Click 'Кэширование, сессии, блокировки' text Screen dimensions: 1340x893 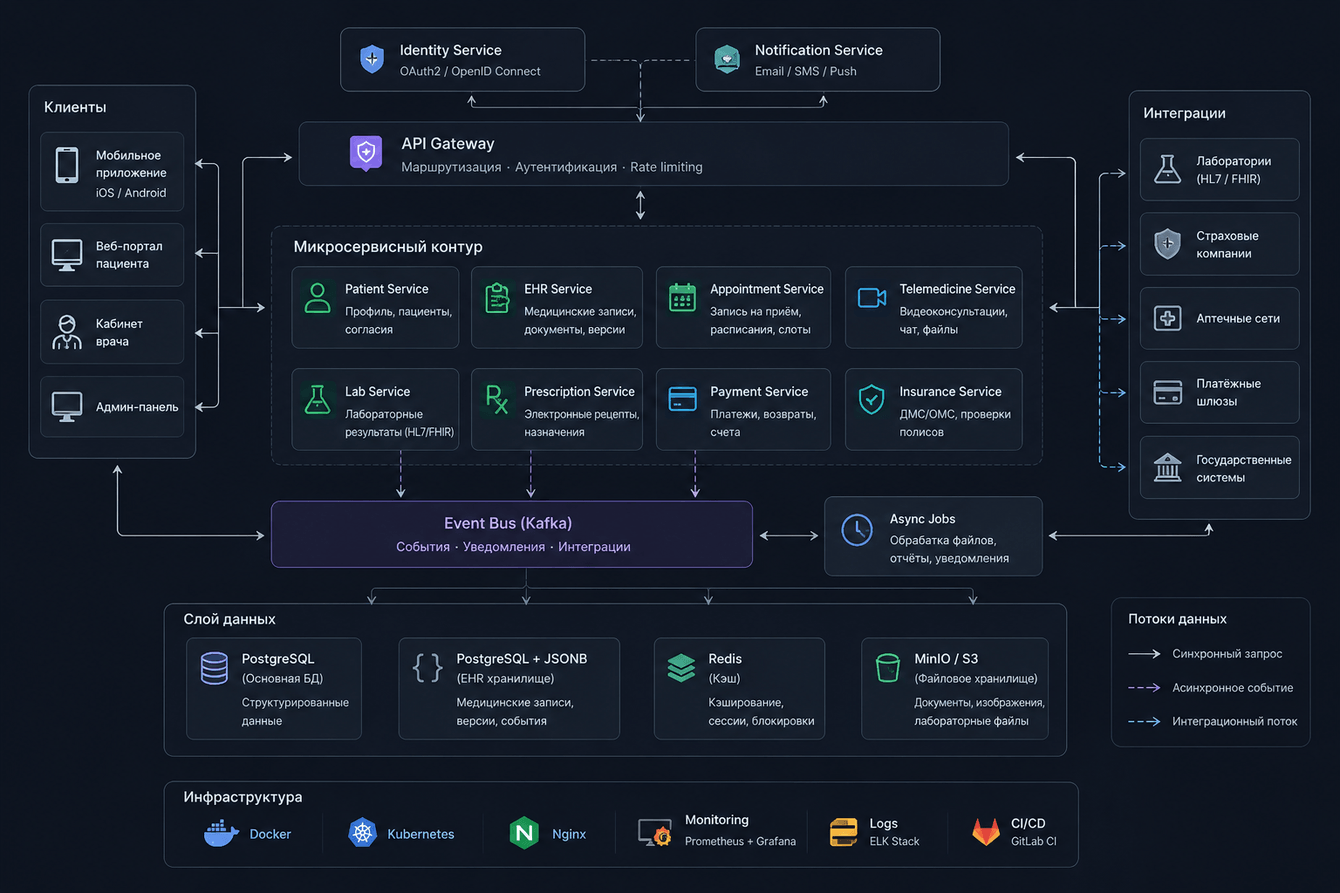[761, 712]
